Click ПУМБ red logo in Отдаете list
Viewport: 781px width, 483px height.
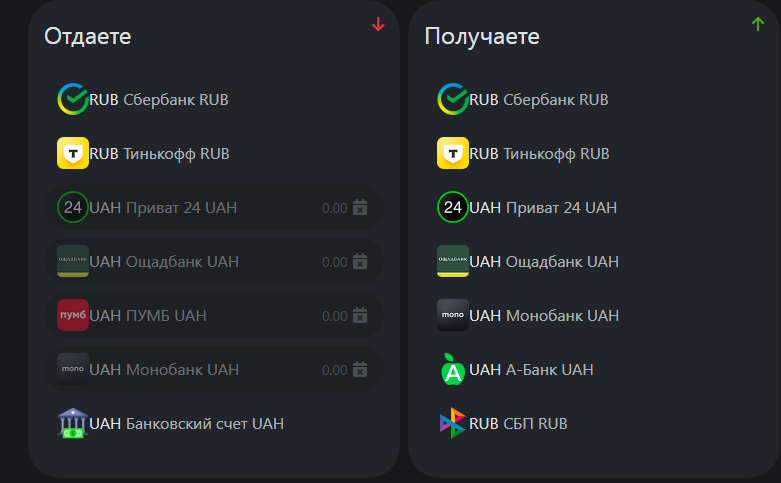click(x=73, y=315)
